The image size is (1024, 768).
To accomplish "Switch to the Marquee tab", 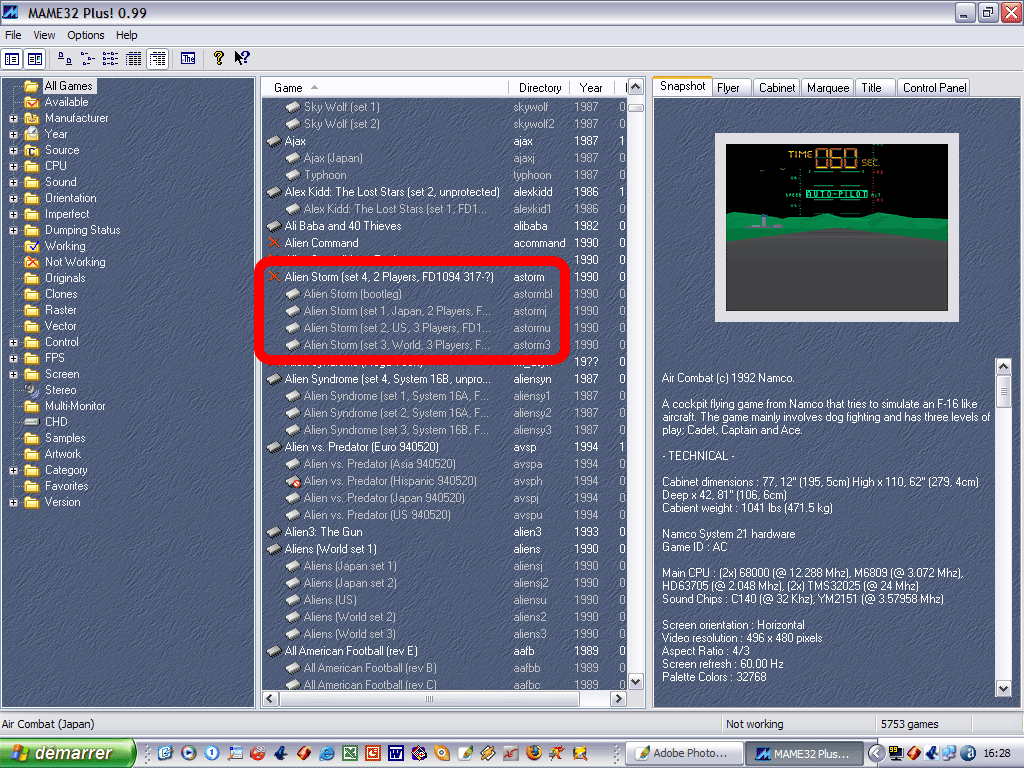I will (x=828, y=88).
